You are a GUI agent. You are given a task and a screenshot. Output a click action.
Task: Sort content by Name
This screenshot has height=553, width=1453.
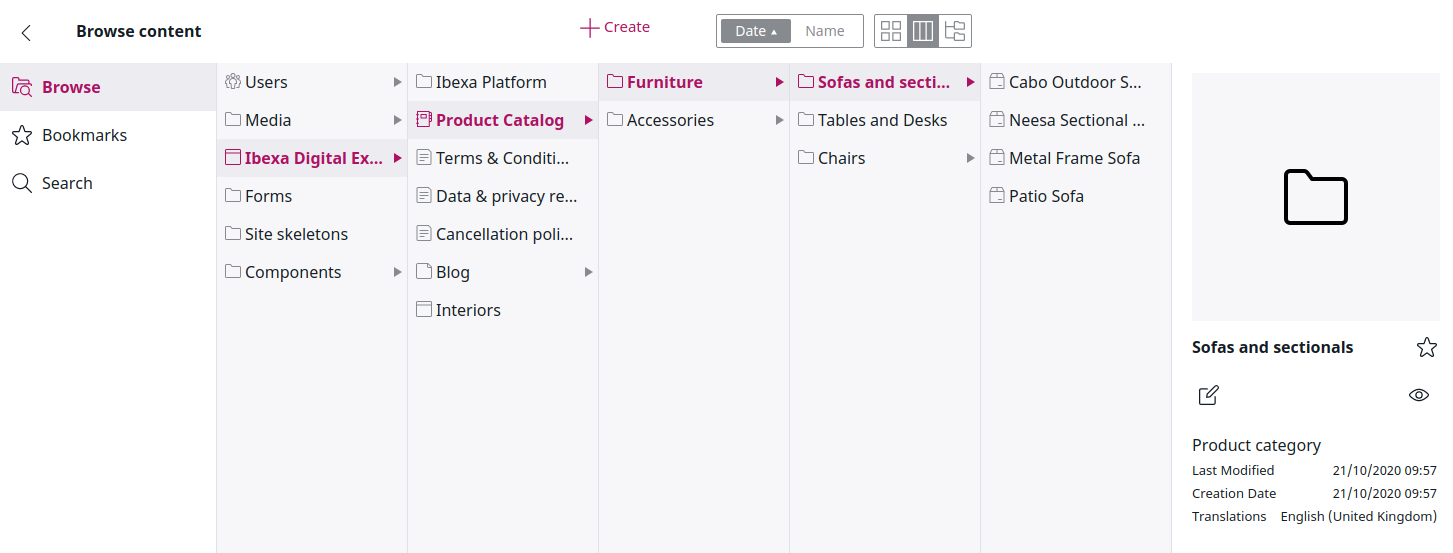coord(825,31)
